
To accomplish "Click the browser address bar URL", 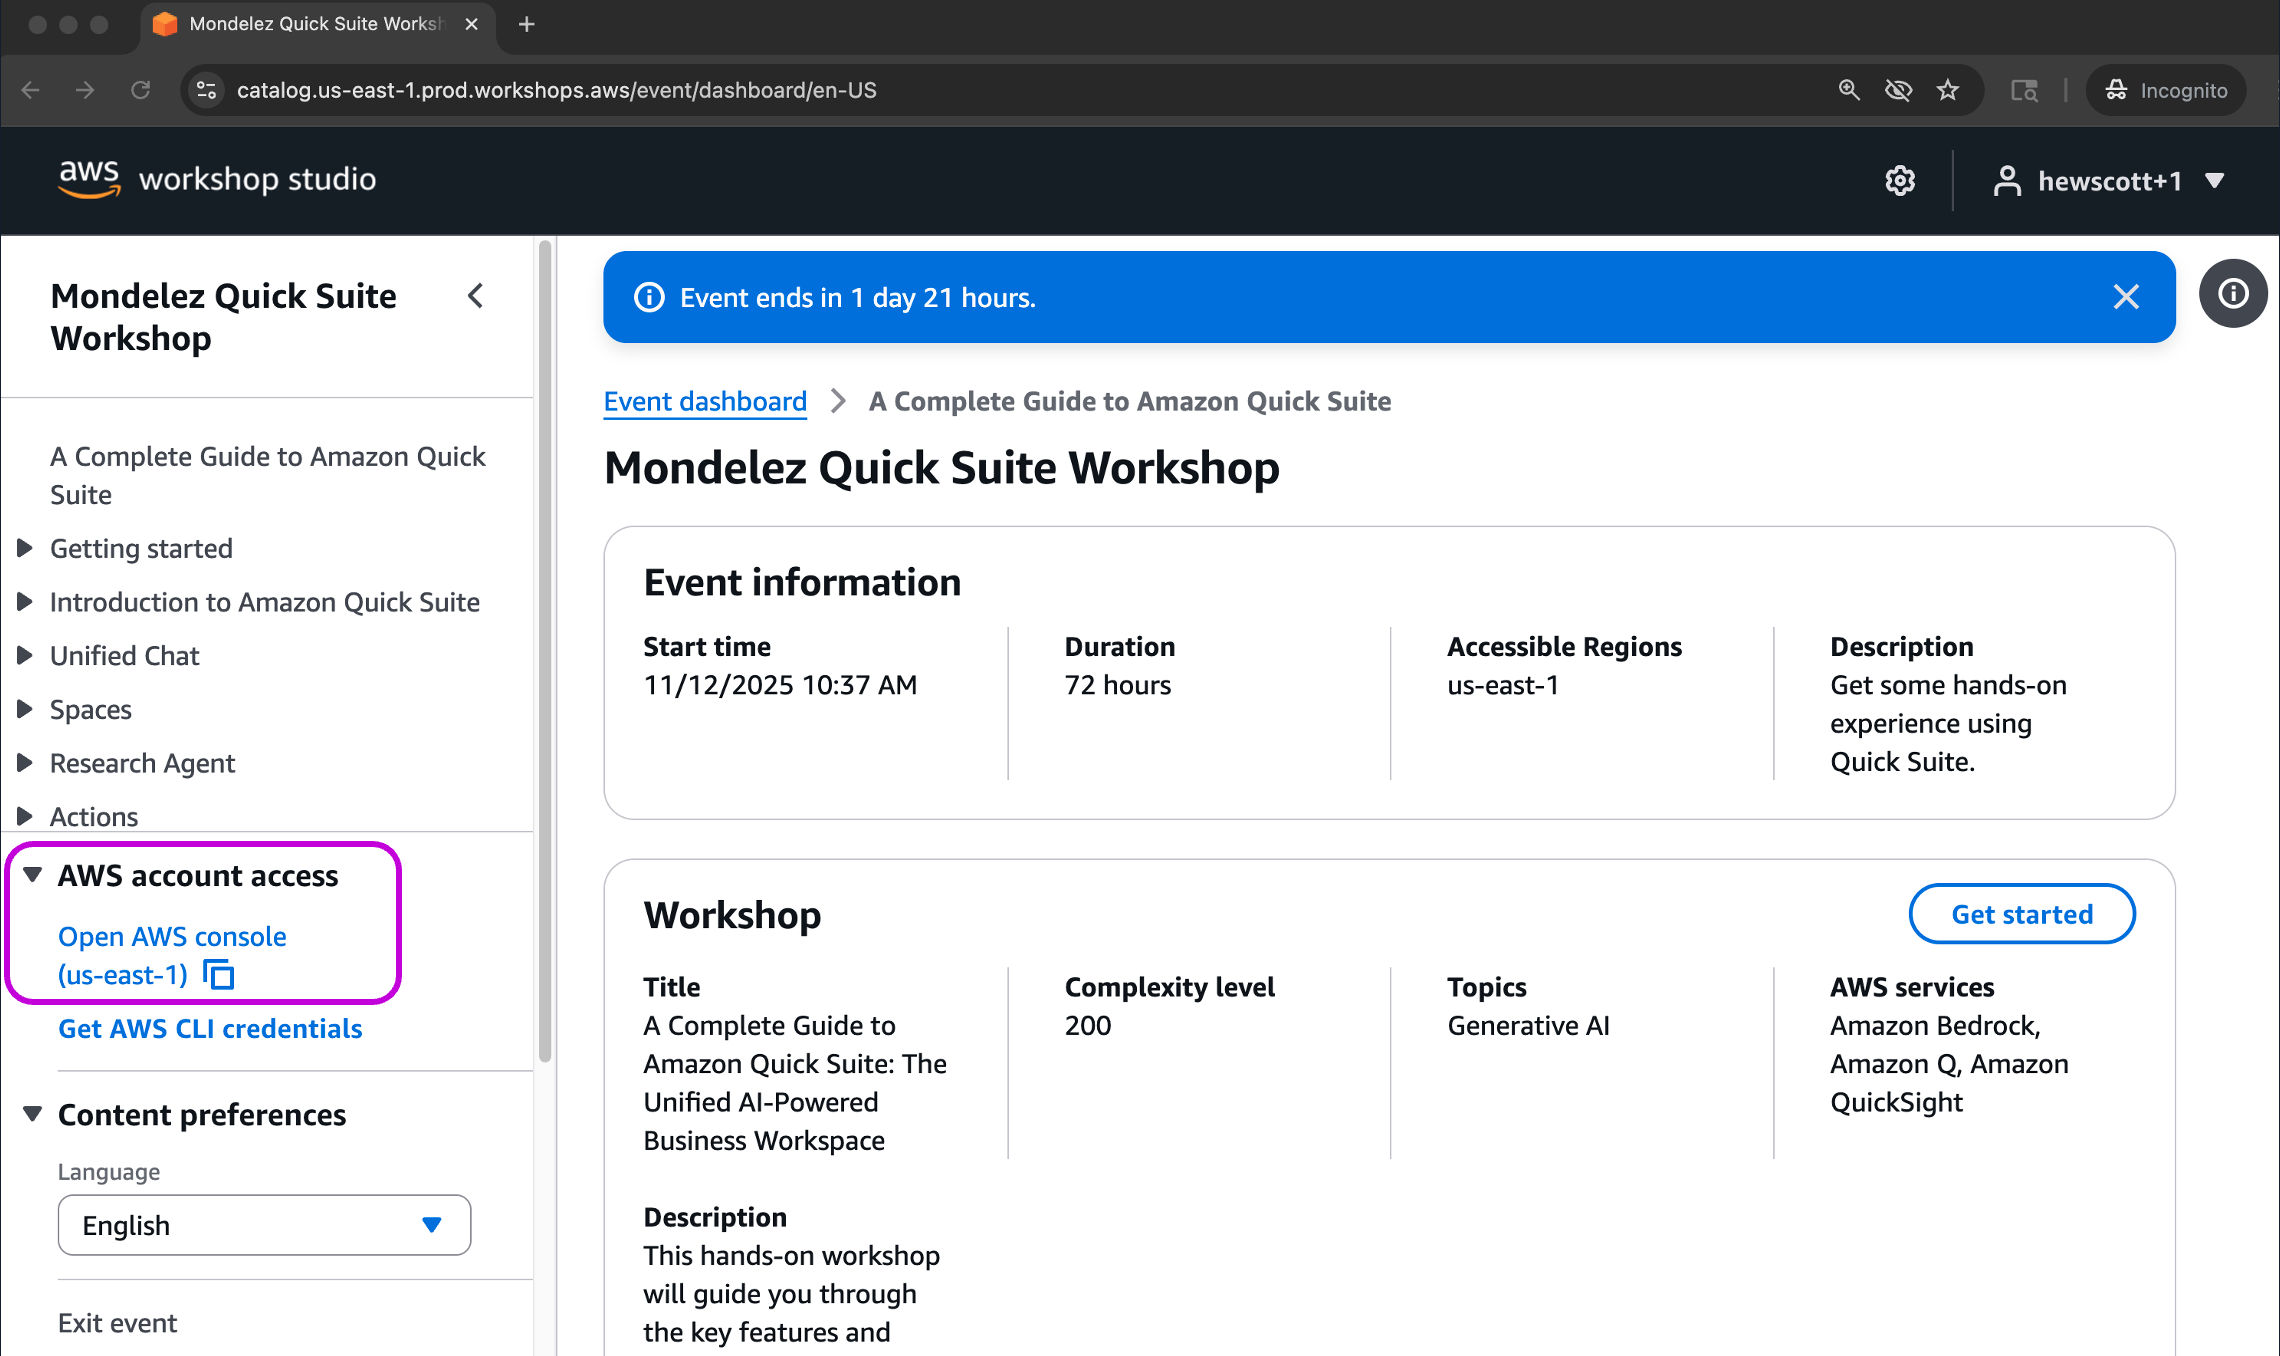I will tap(556, 90).
